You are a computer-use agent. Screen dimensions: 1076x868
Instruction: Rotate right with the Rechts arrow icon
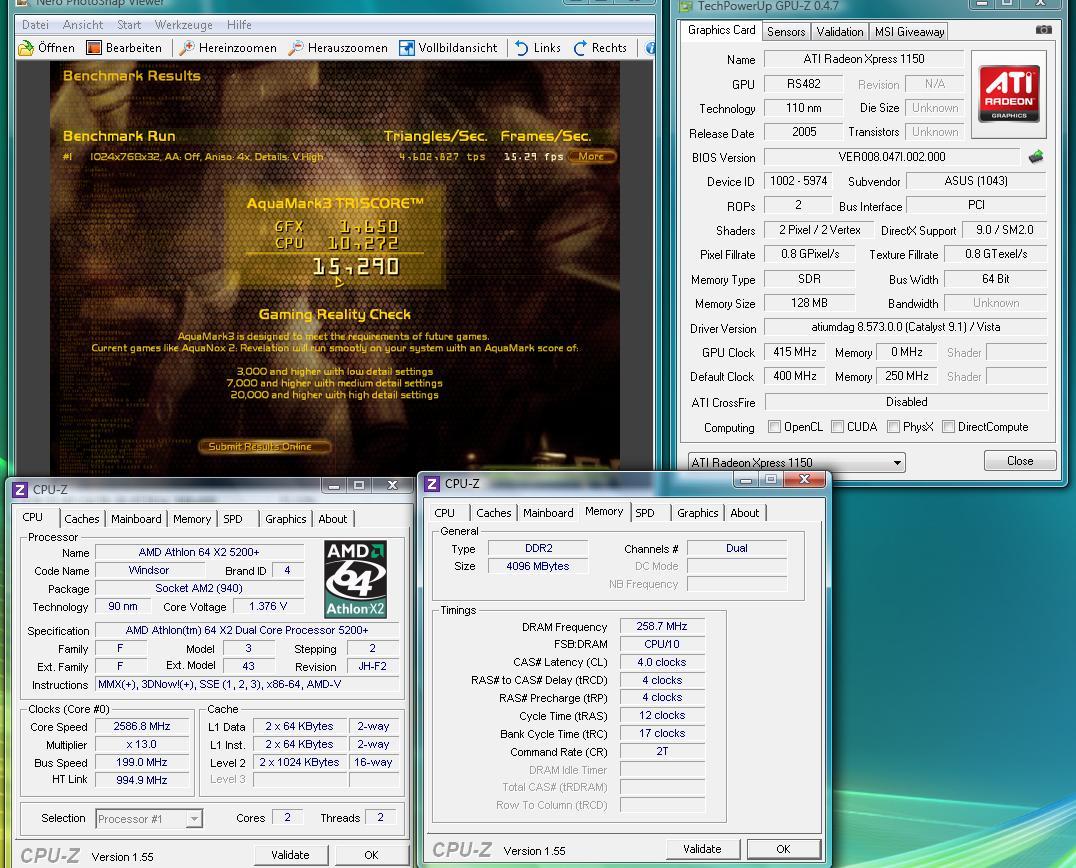click(x=581, y=48)
